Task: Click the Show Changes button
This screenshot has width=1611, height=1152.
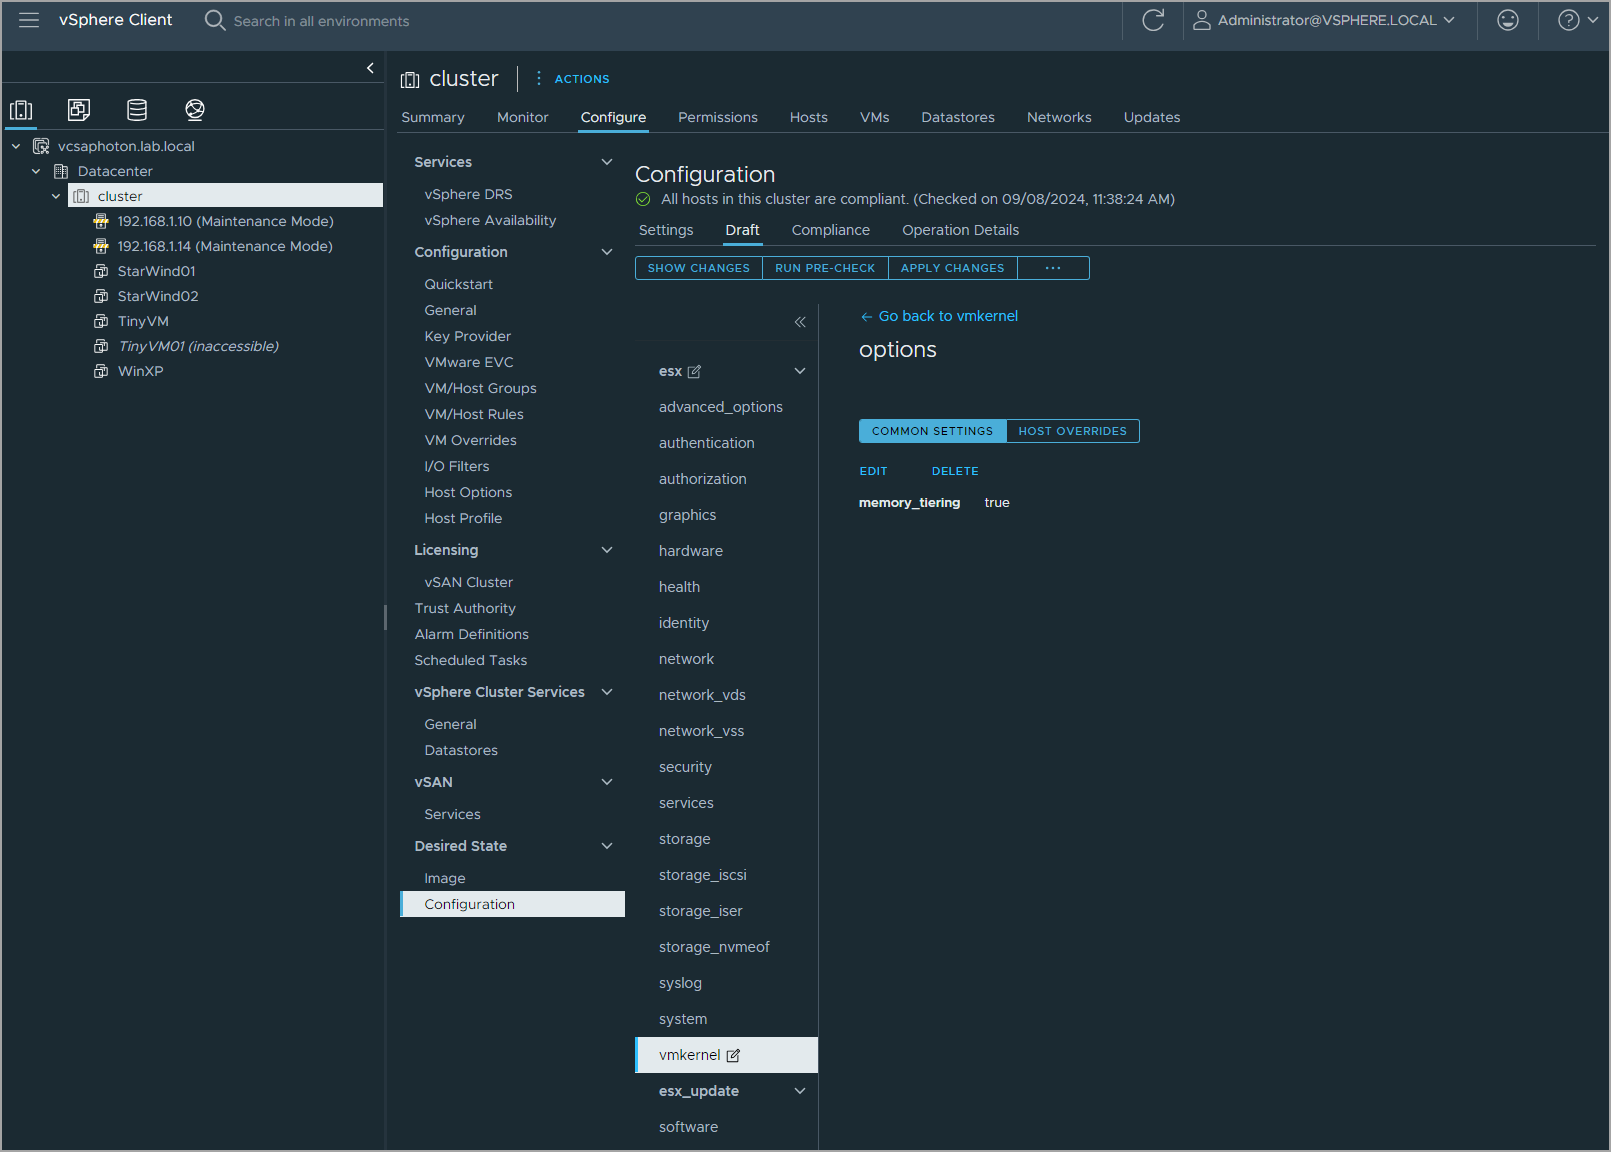Action: point(699,268)
